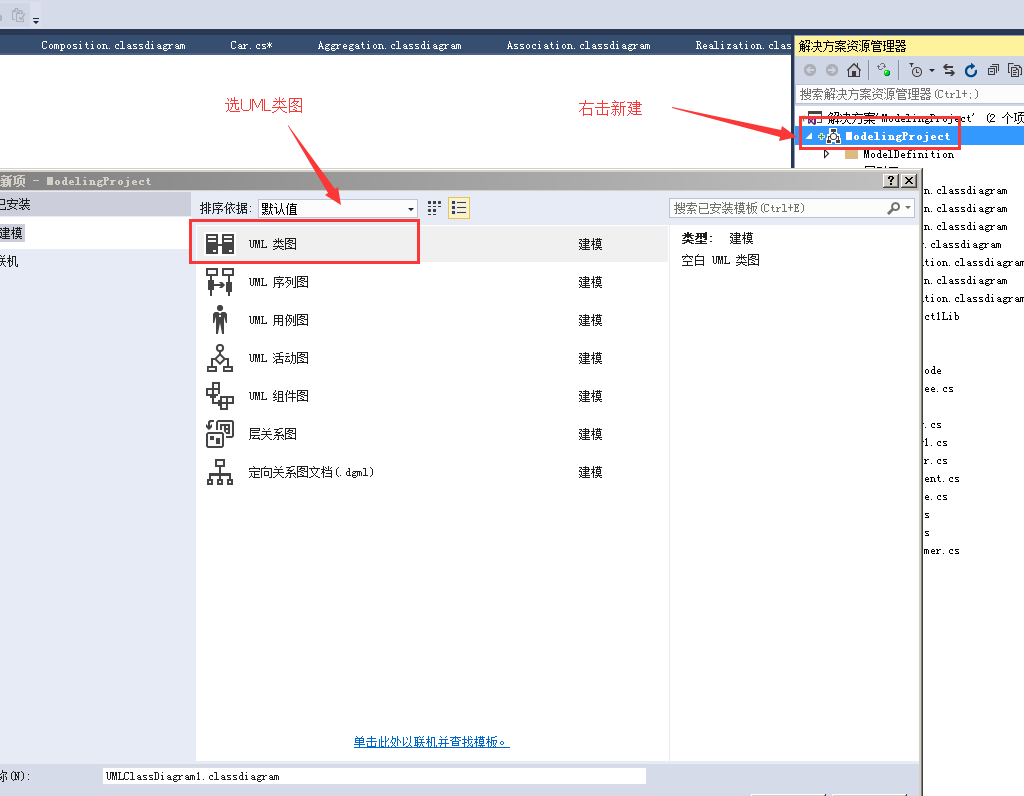Choose the 层关系图 template

point(432,434)
